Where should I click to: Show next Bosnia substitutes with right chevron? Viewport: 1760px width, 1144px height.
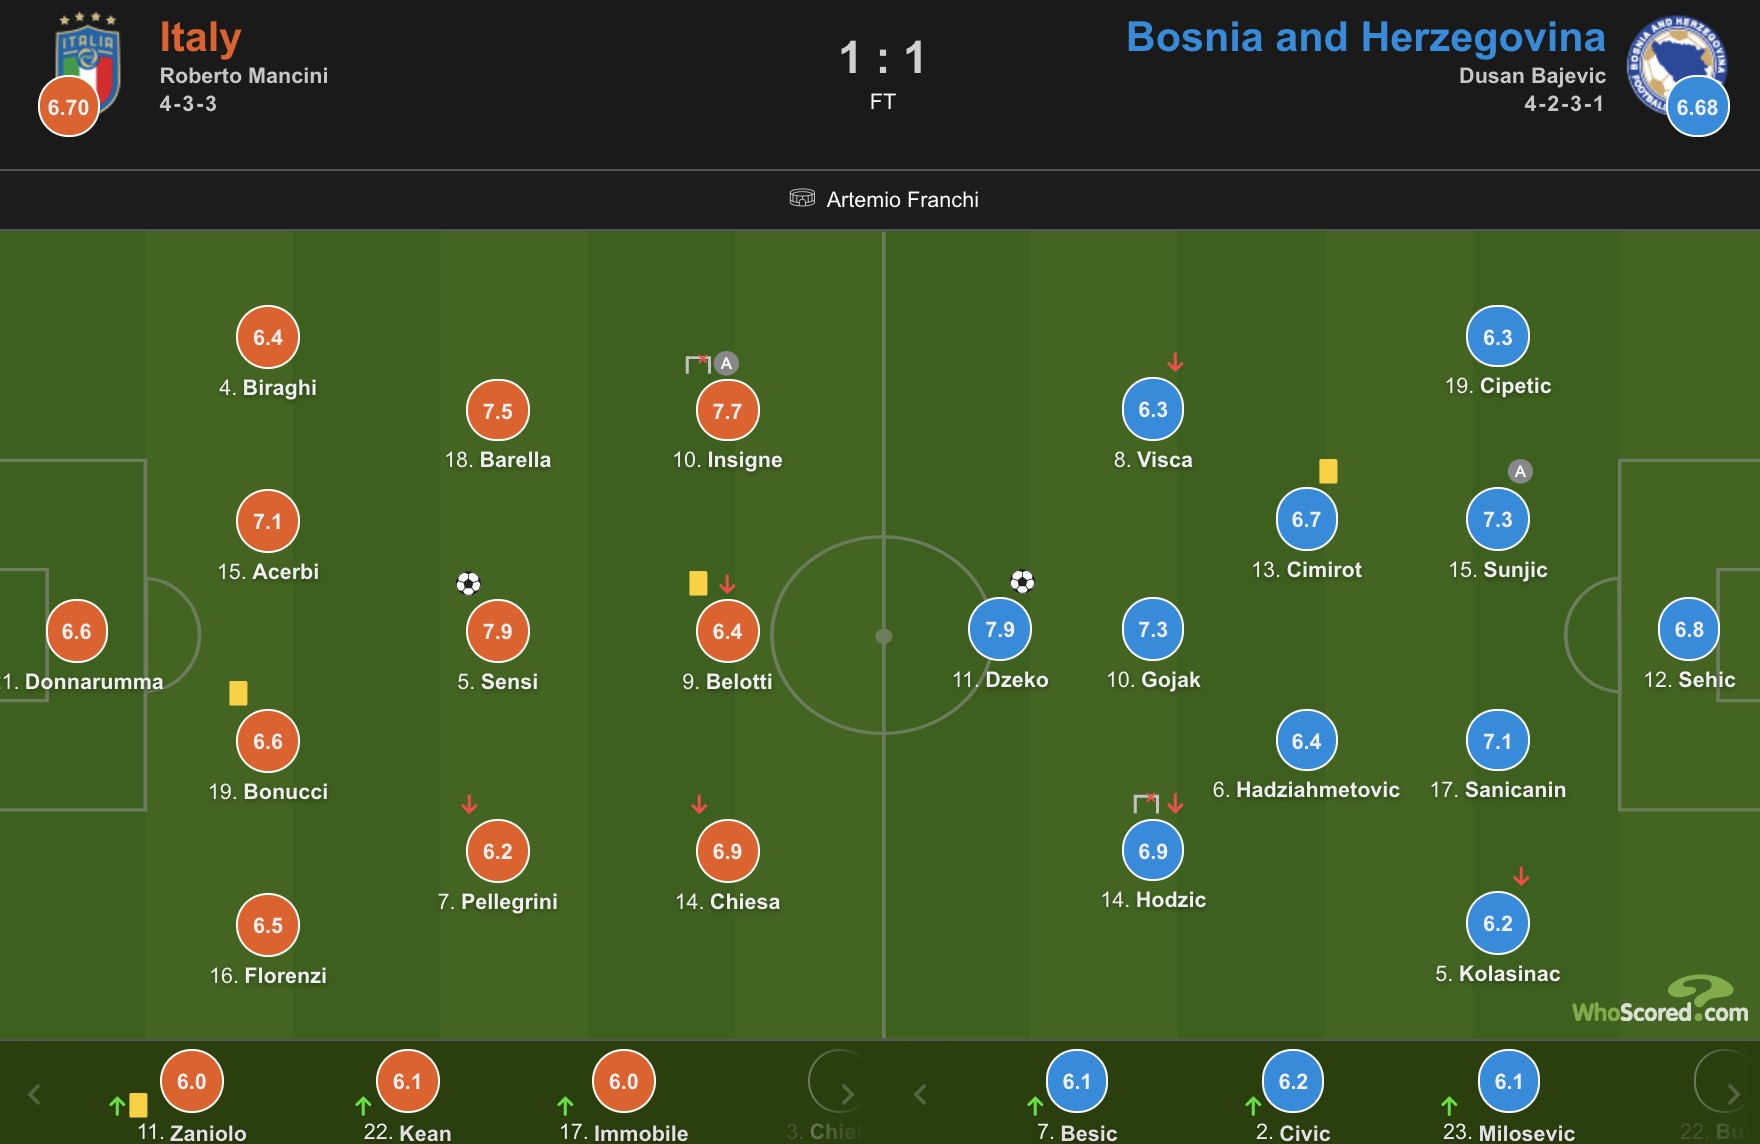(1733, 1094)
